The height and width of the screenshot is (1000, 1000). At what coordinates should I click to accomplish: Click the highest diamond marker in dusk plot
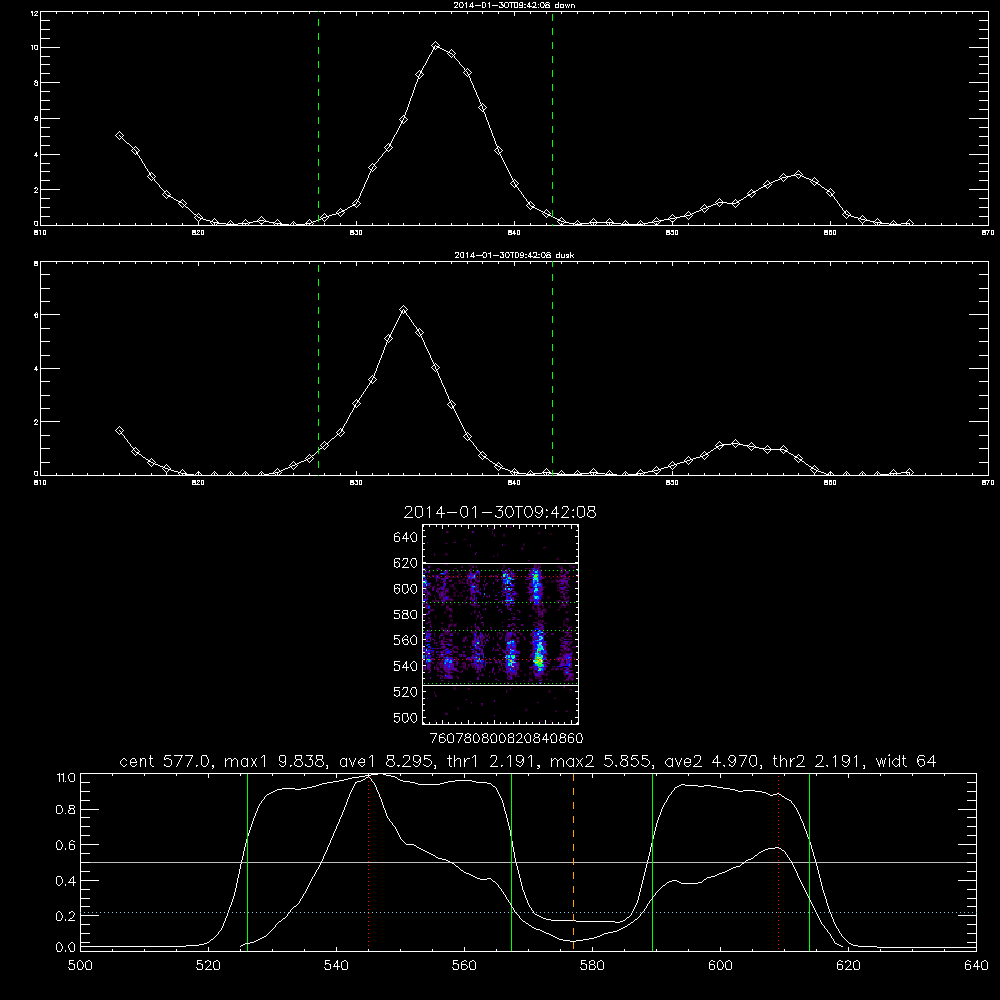403,310
